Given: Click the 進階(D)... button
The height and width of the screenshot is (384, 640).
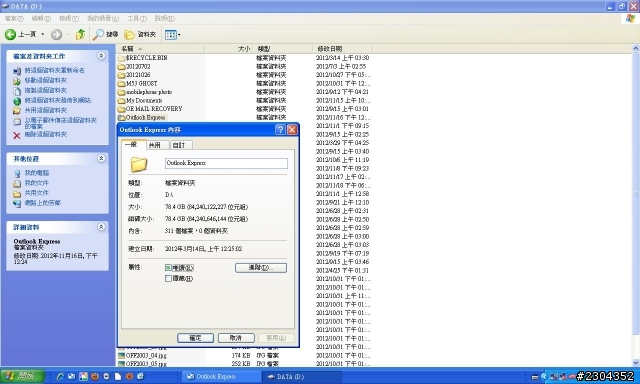Looking at the screenshot, I should [x=261, y=268].
